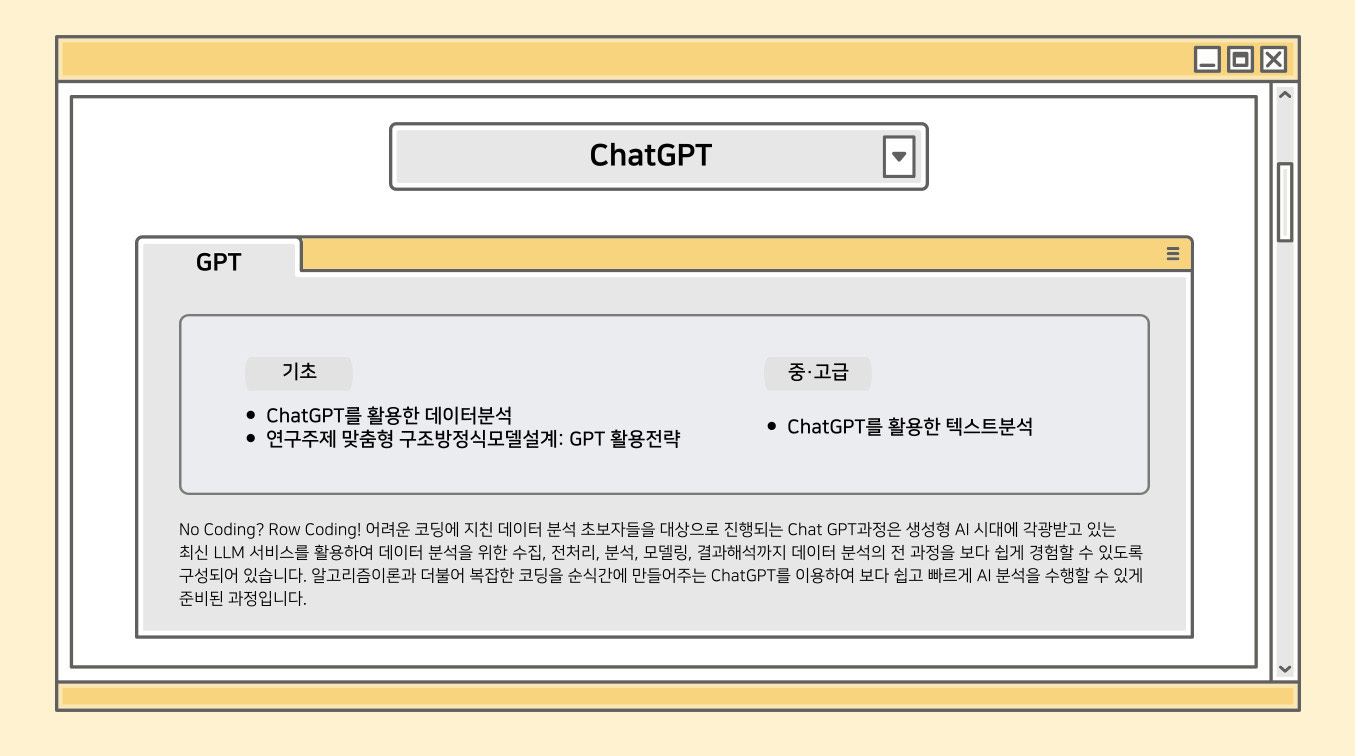Maximize the window using the square icon

[x=1240, y=60]
